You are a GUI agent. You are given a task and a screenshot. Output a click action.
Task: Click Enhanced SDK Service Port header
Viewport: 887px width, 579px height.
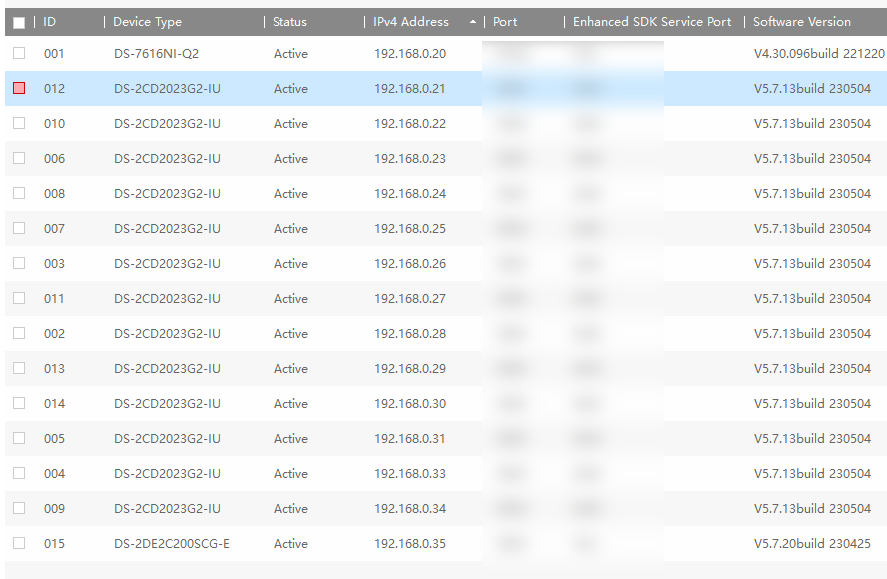point(652,22)
